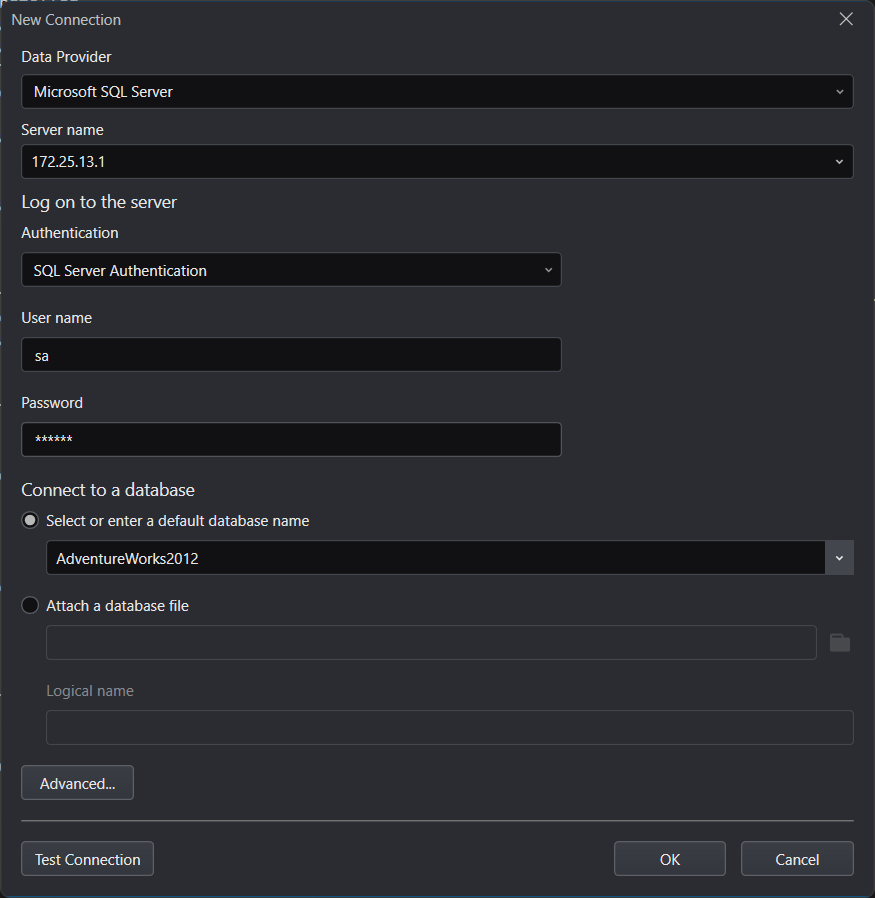Expand the Server name chevron arrow

click(x=838, y=161)
